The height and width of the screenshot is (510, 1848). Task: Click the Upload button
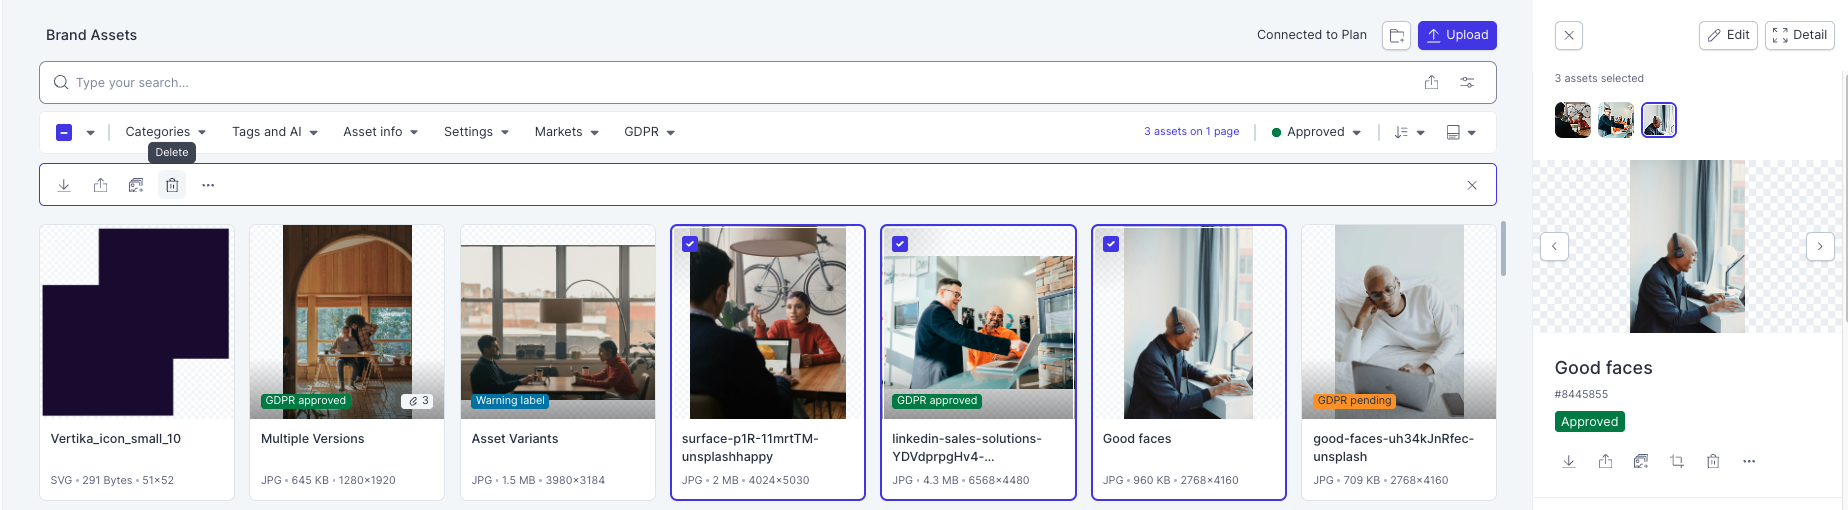coord(1457,35)
